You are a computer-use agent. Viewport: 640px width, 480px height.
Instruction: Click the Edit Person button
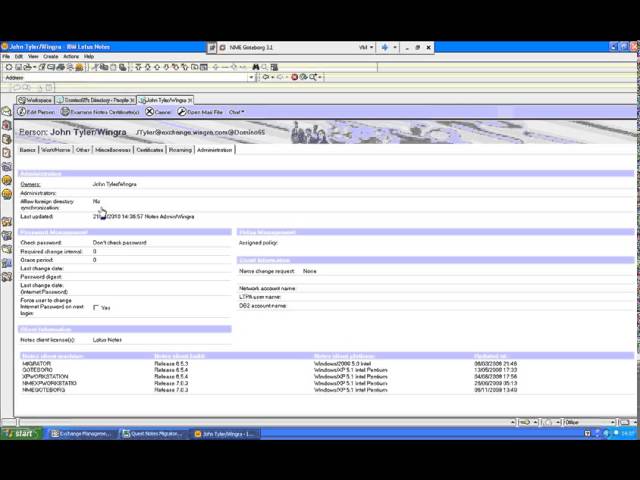tap(36, 111)
